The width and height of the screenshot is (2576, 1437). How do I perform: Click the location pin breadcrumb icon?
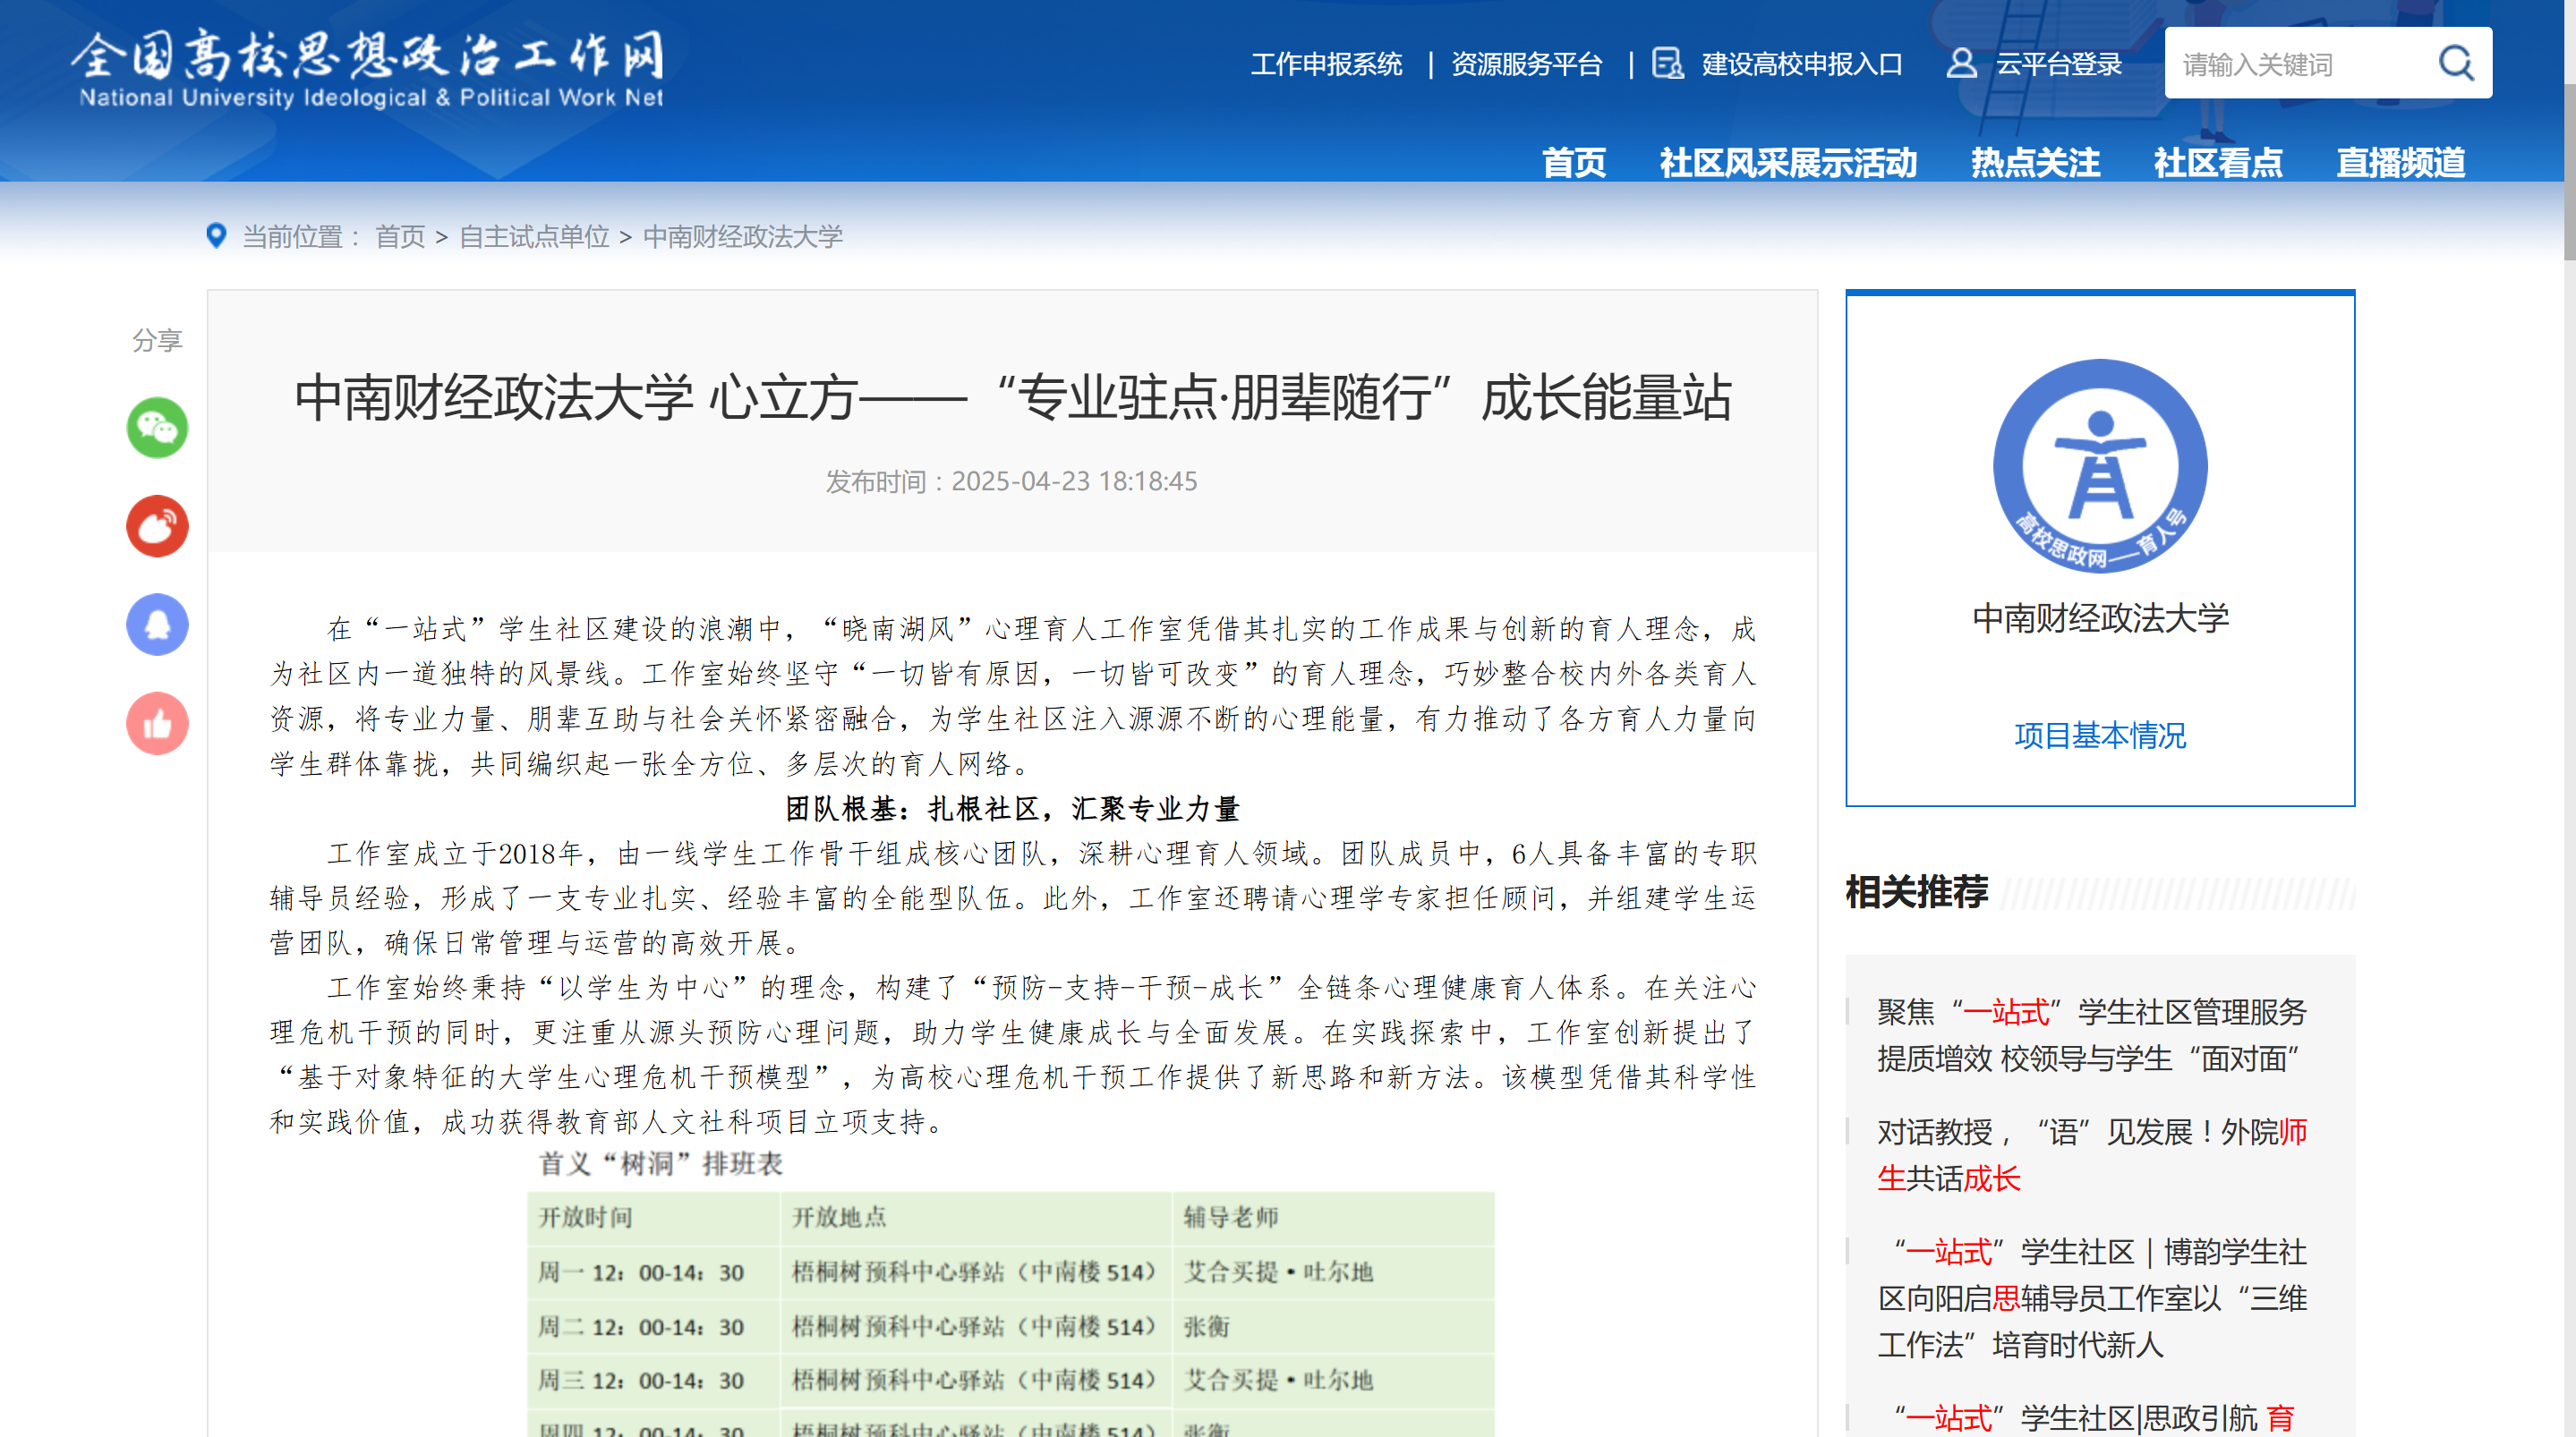coord(216,236)
